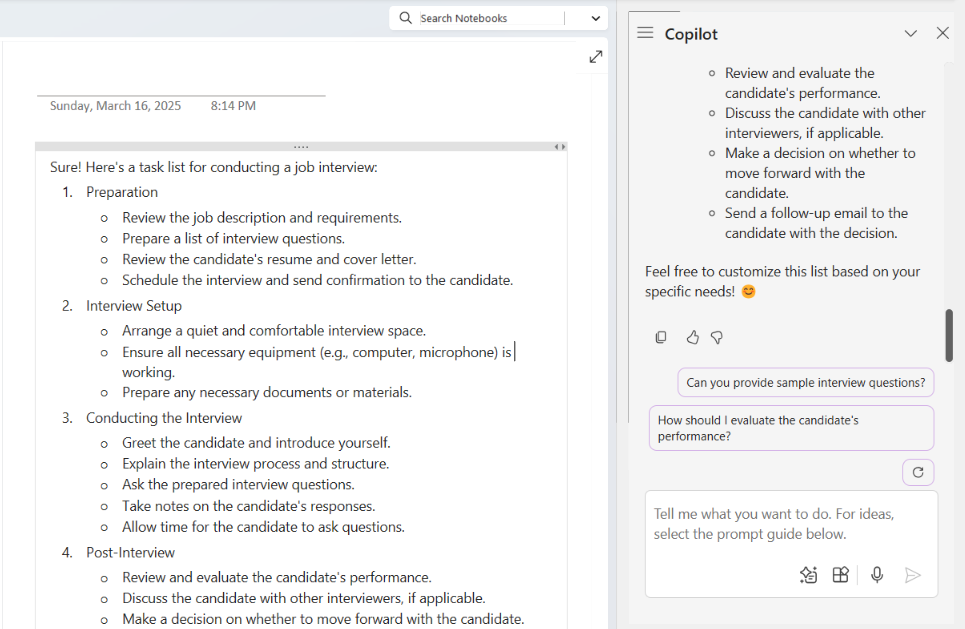Viewport: 965px width, 629px height.
Task: Close the Copilot pane
Action: [x=942, y=33]
